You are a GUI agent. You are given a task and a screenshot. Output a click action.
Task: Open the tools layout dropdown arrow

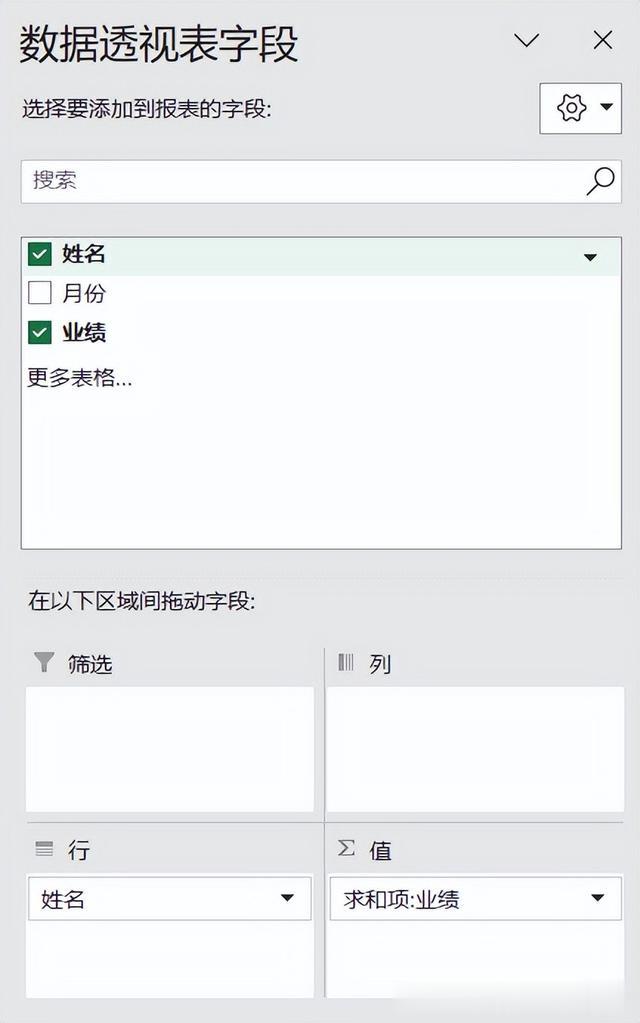tap(607, 107)
